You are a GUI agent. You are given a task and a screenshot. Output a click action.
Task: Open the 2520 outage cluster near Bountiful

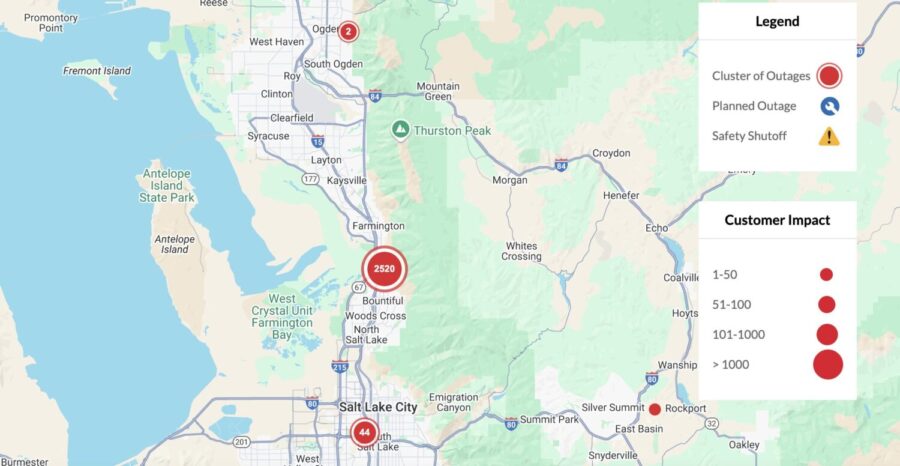384,269
